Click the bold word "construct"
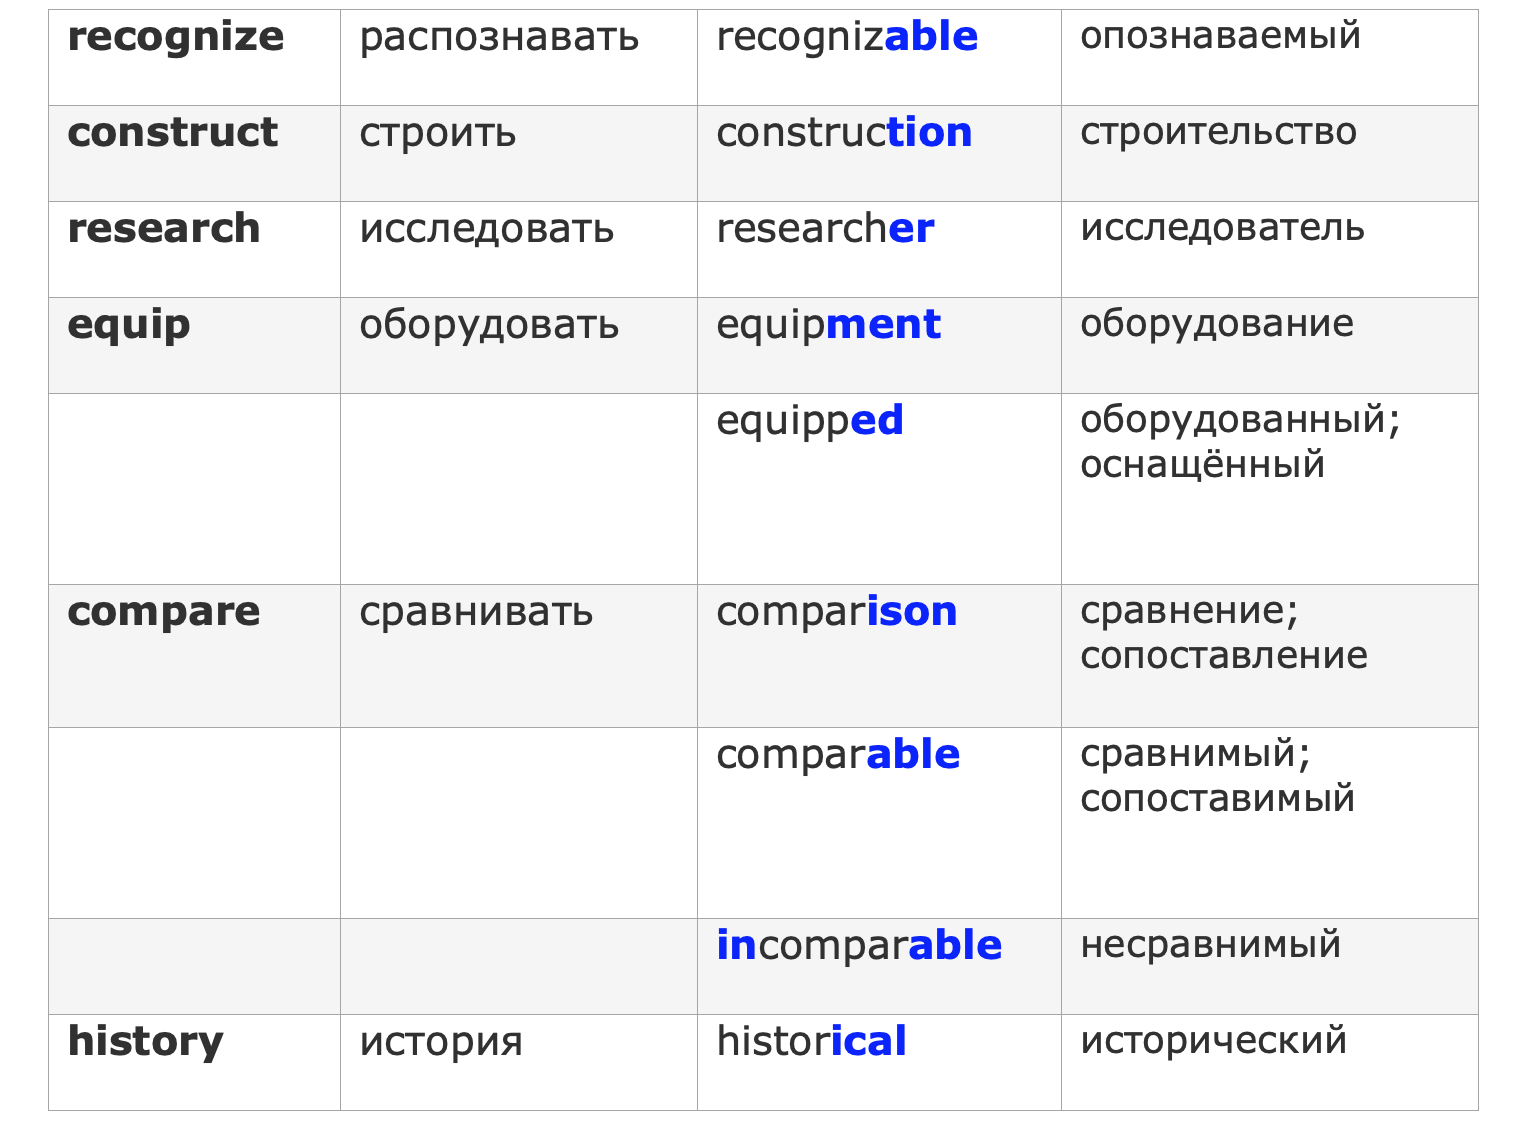The image size is (1534, 1132). (x=172, y=133)
